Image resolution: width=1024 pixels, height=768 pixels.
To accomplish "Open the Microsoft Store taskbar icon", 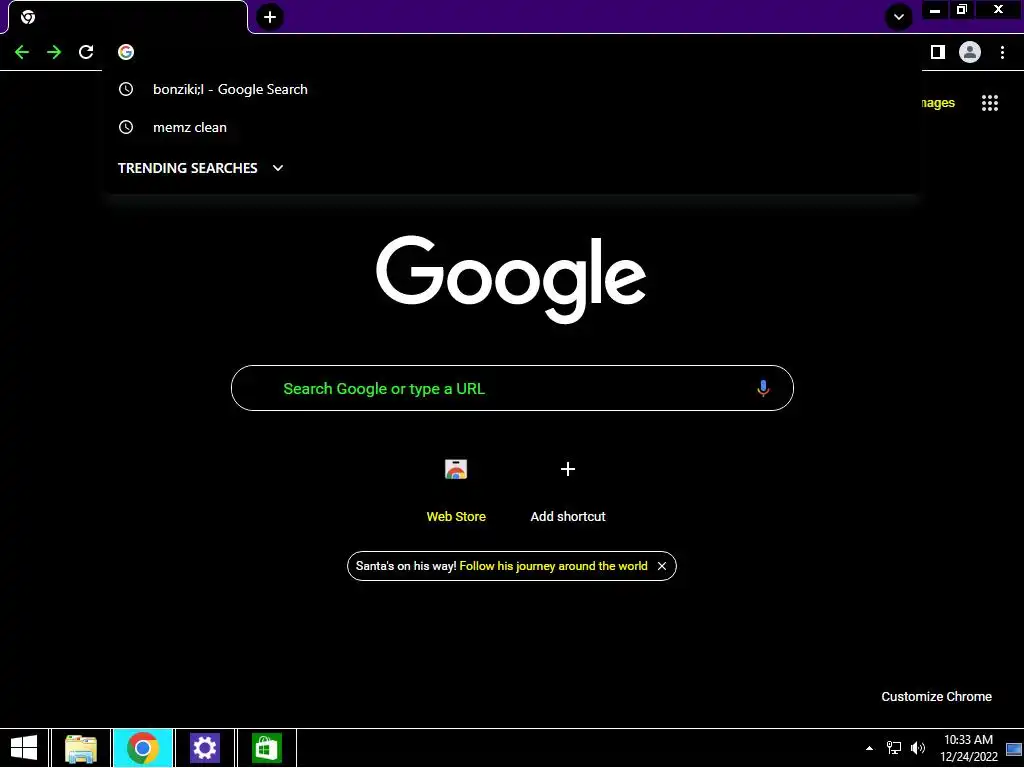I will coord(266,748).
